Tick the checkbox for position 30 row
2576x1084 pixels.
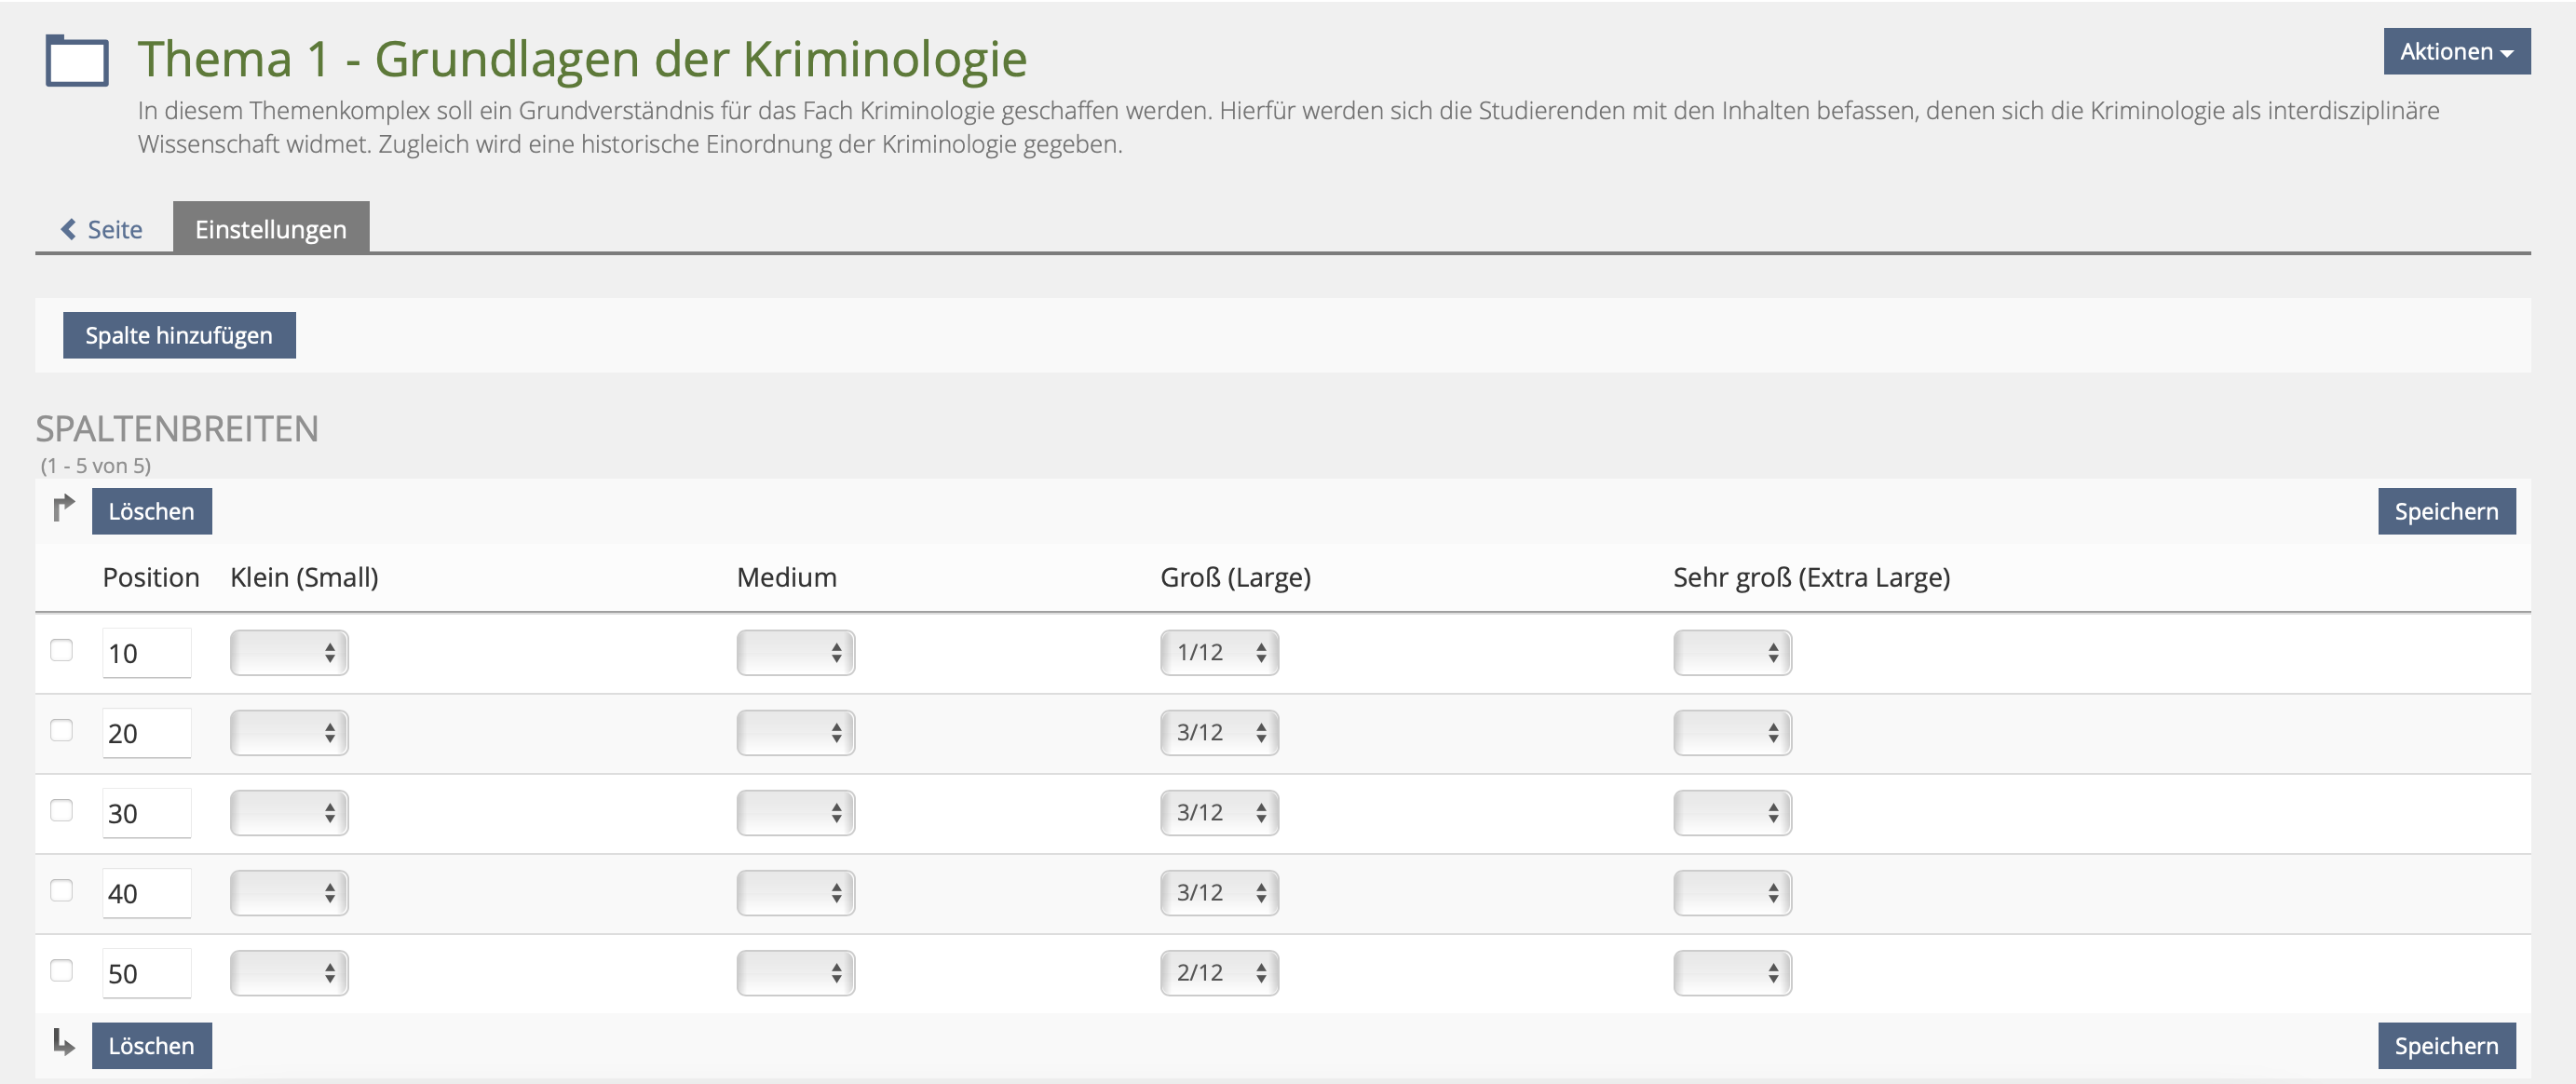pyautogui.click(x=62, y=810)
